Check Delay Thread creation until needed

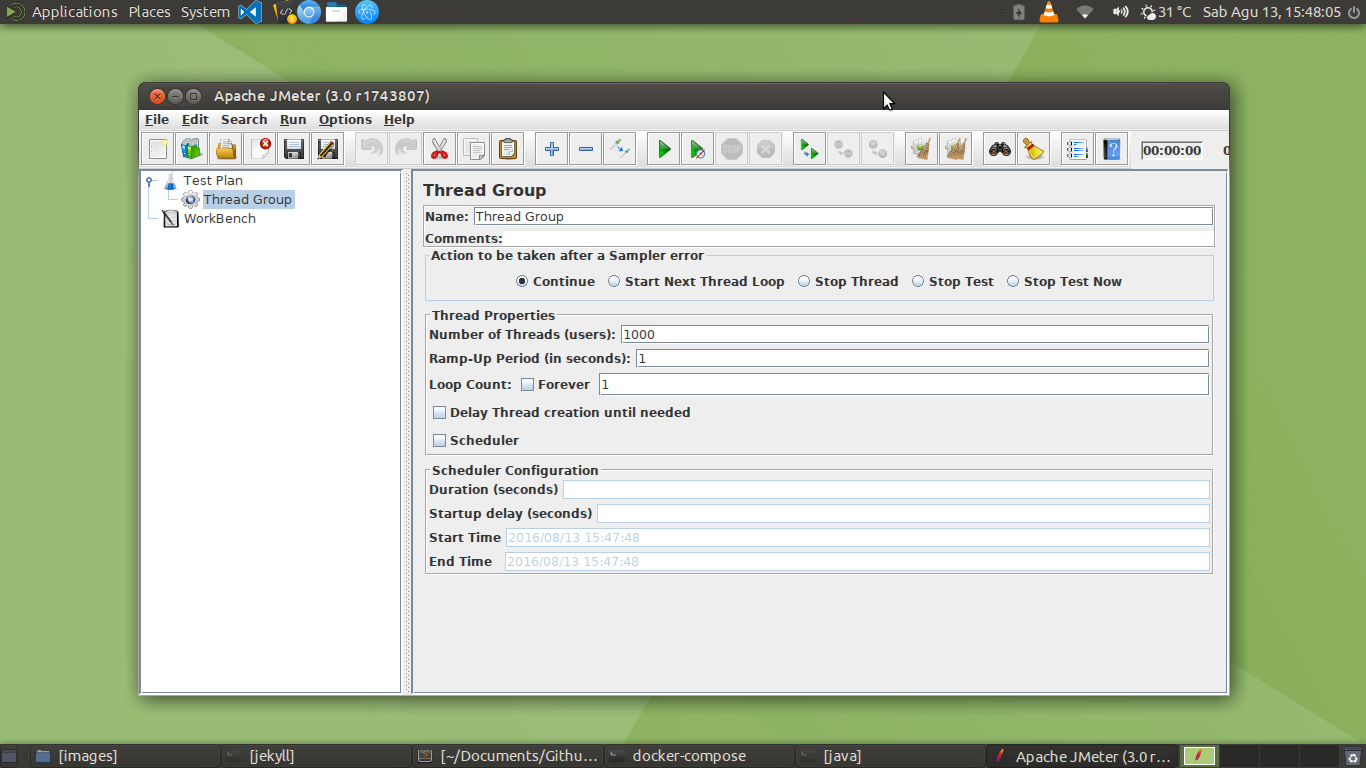tap(439, 413)
